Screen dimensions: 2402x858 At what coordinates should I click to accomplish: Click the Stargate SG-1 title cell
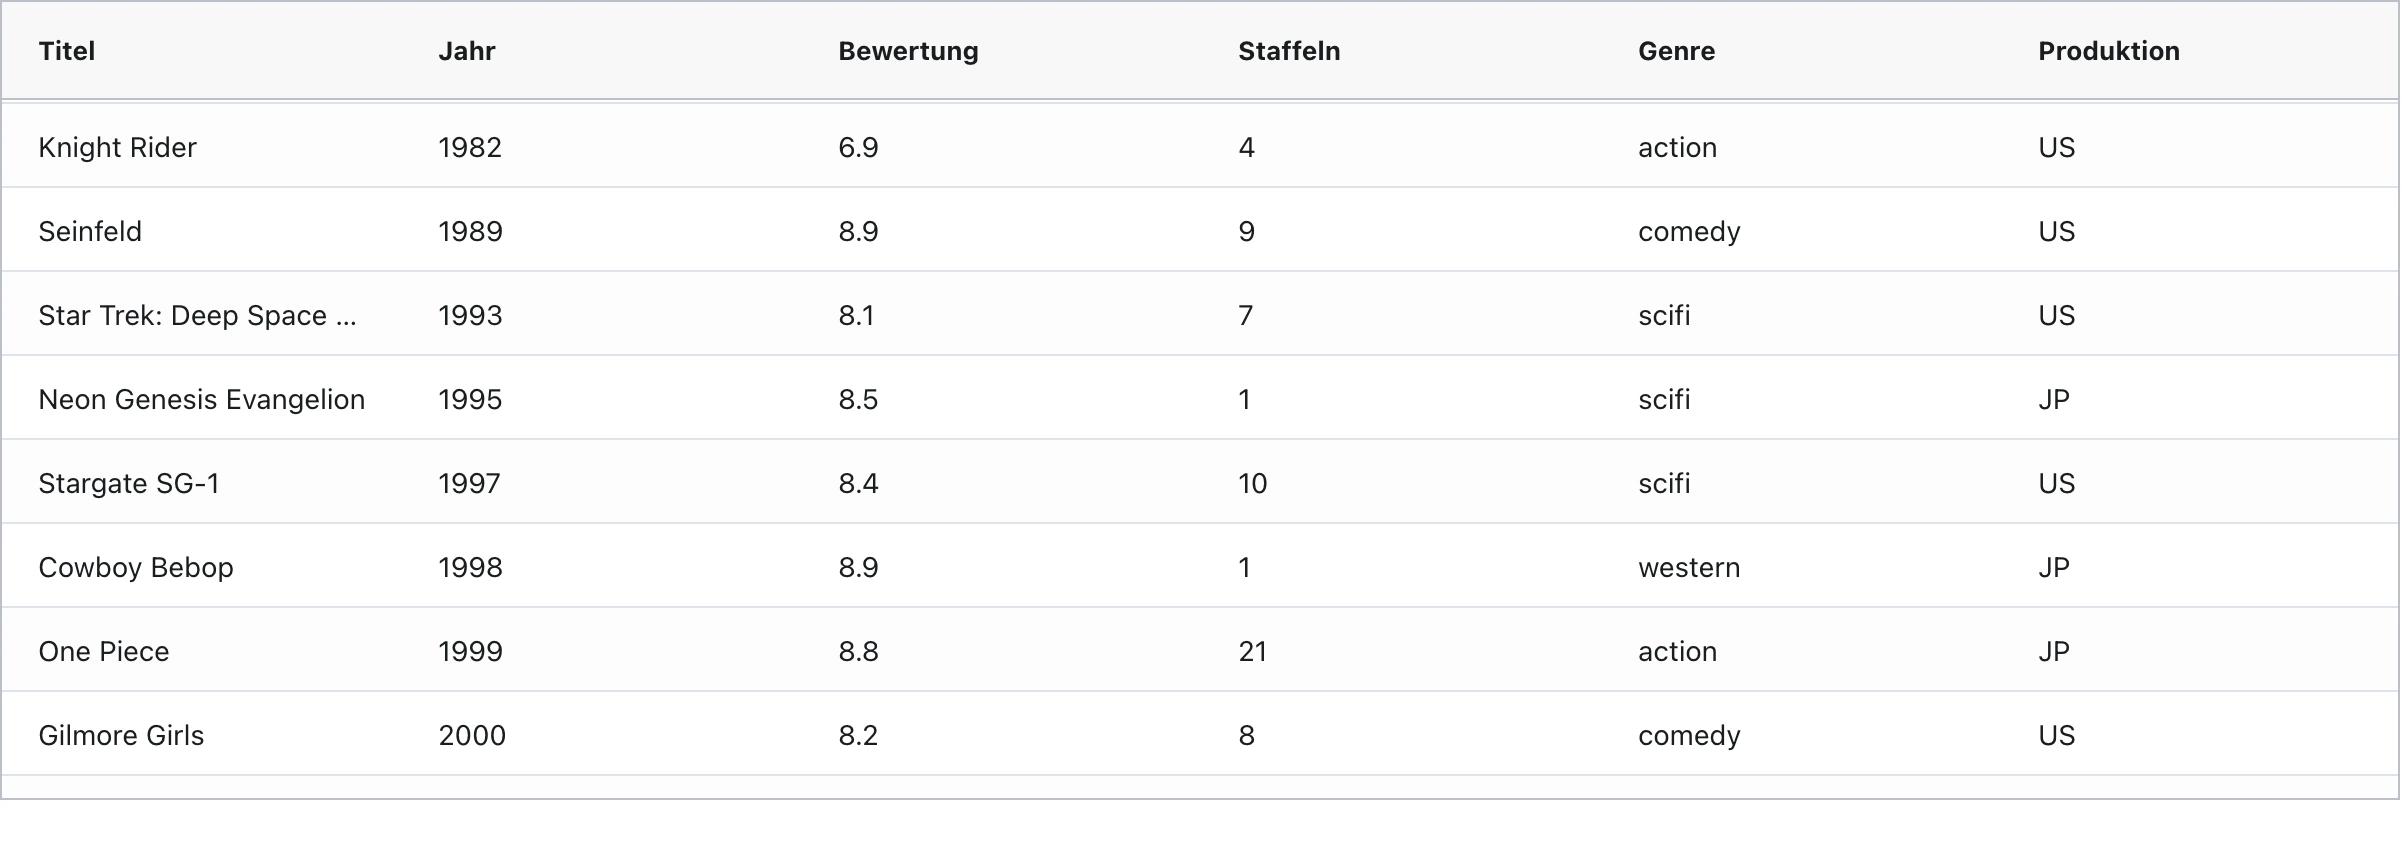(129, 483)
